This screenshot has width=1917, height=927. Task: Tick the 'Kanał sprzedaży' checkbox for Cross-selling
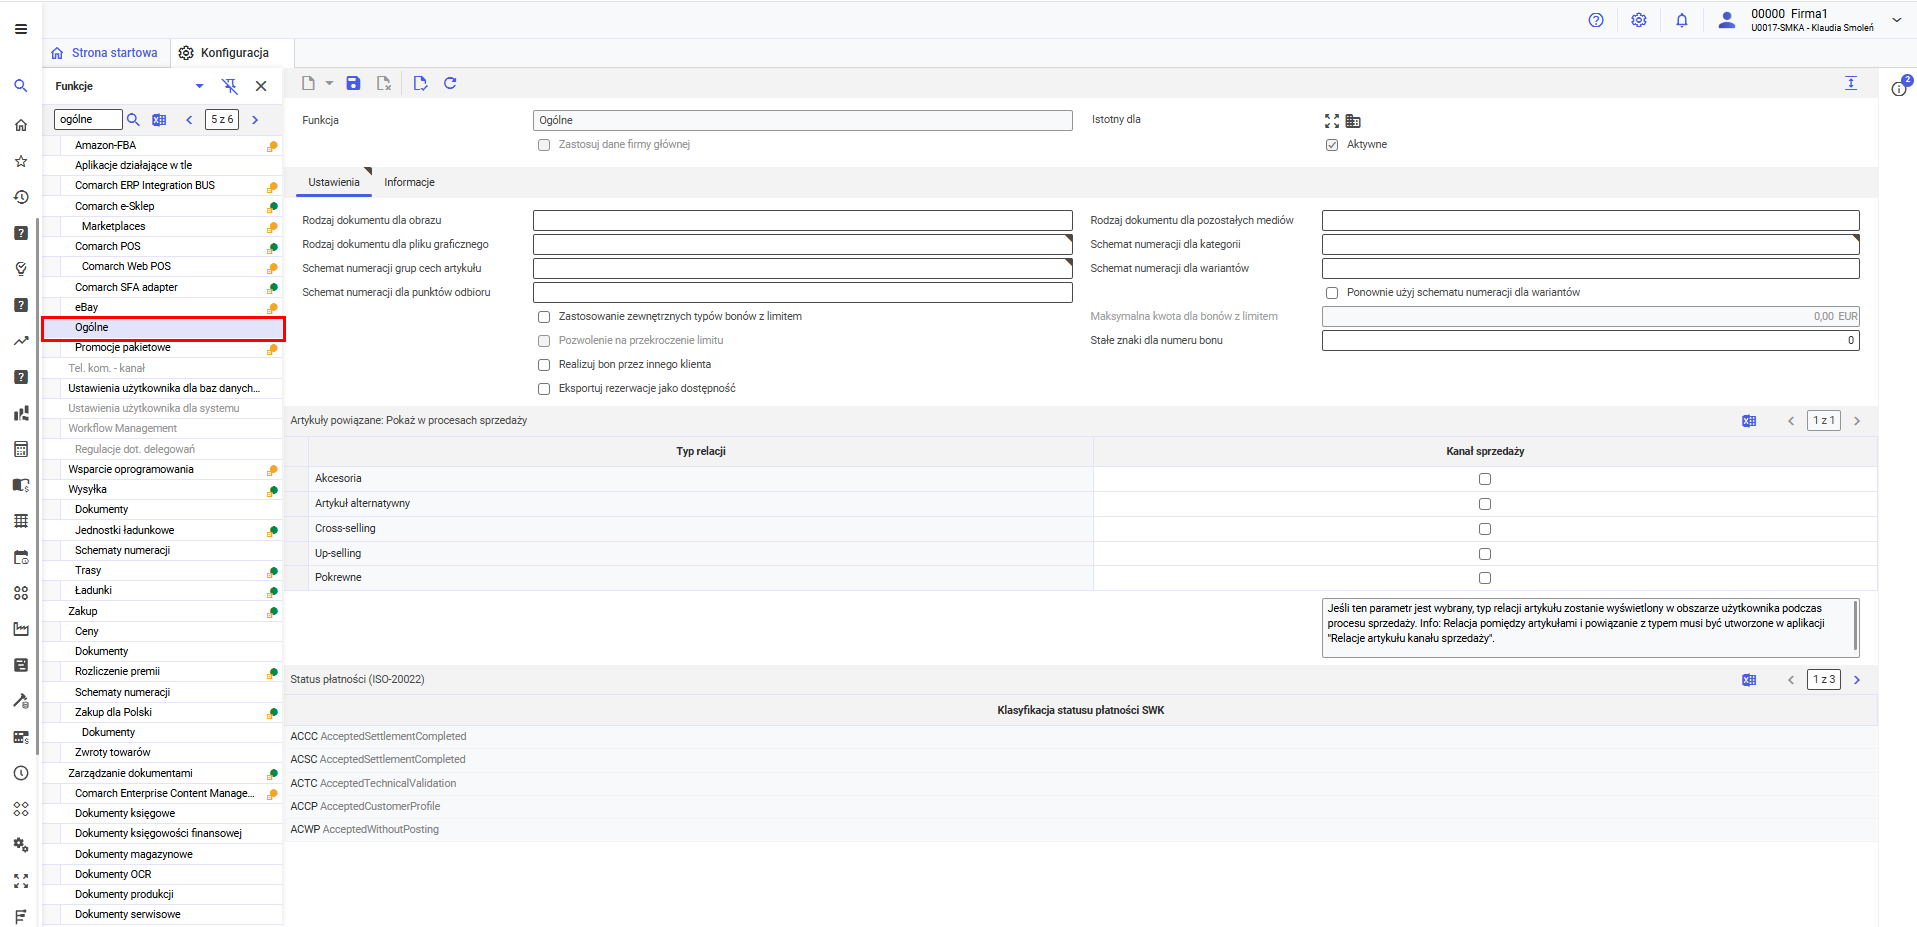click(x=1485, y=529)
